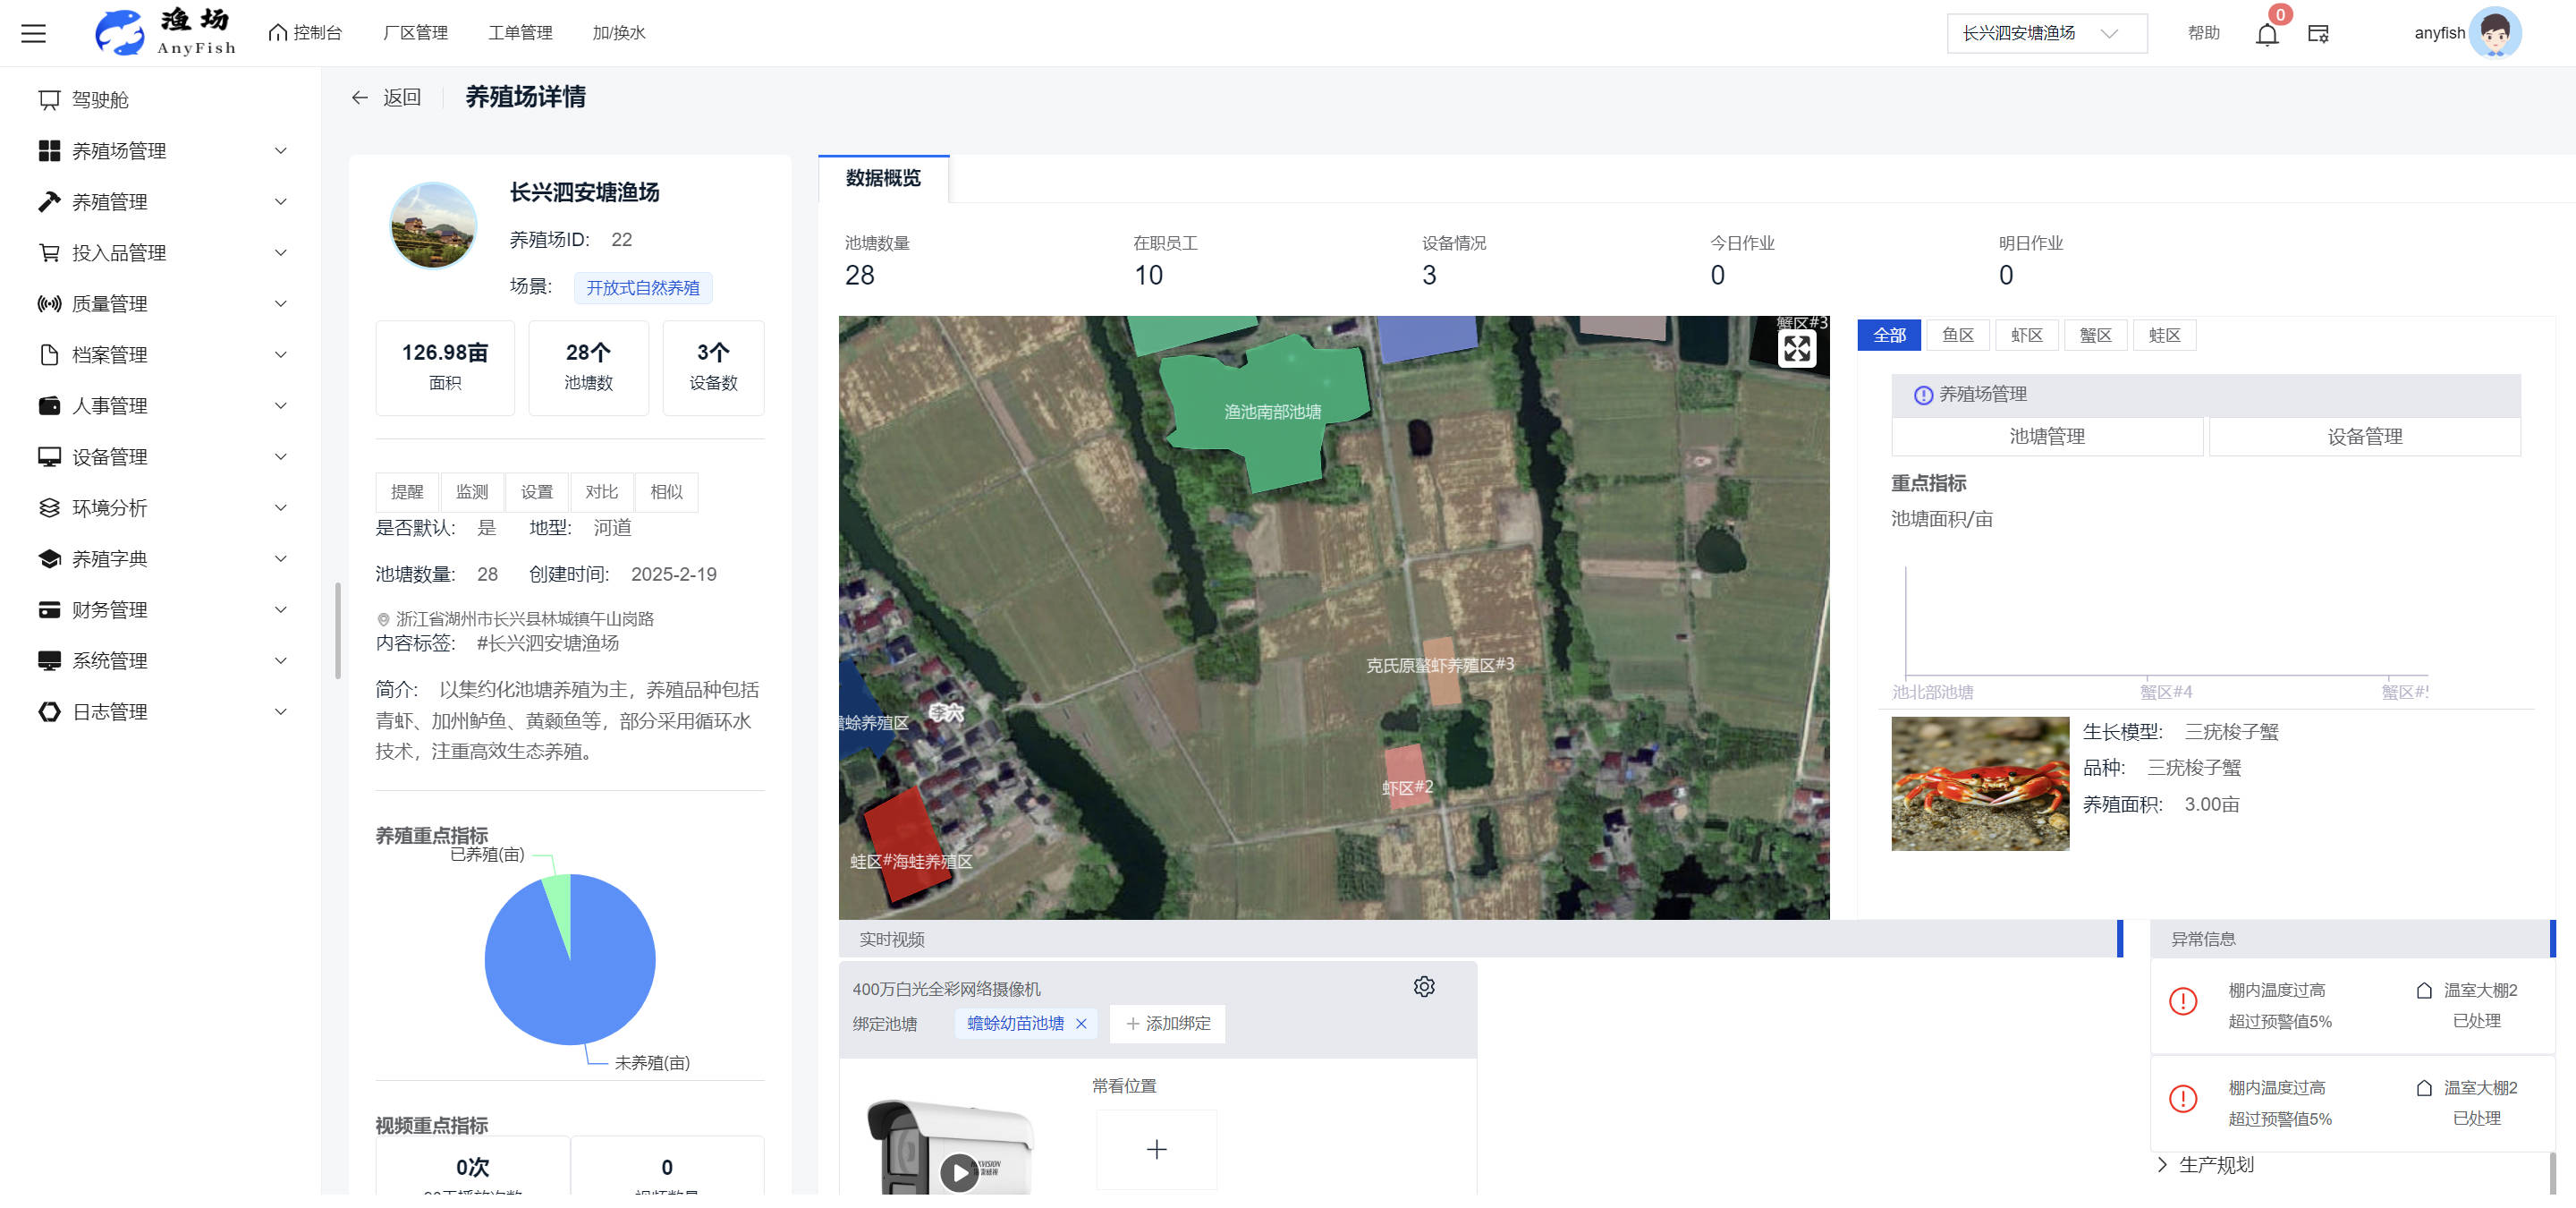
Task: Click the hamburger menu icon
Action: 34,33
